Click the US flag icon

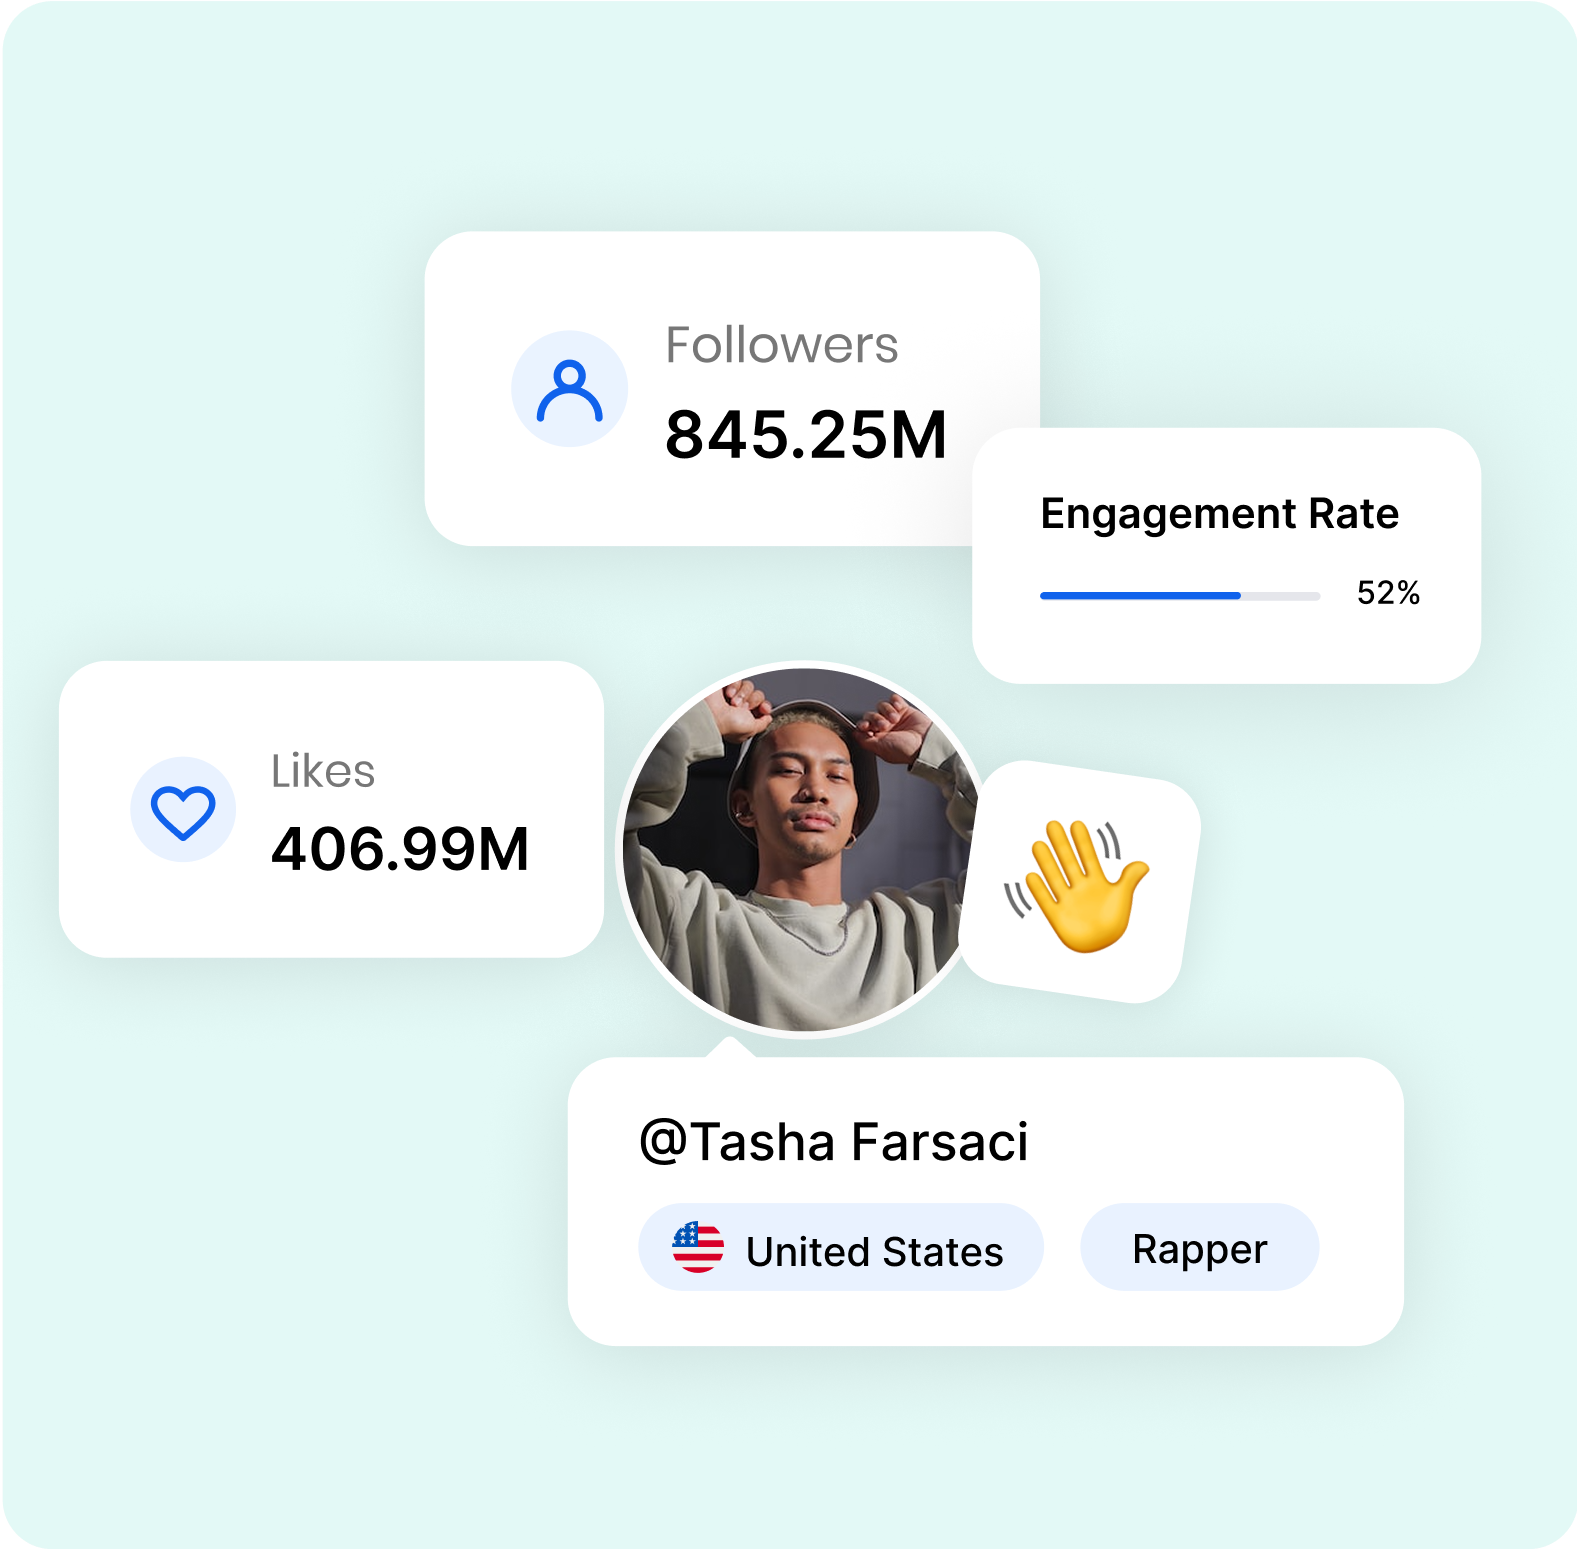coord(698,1248)
